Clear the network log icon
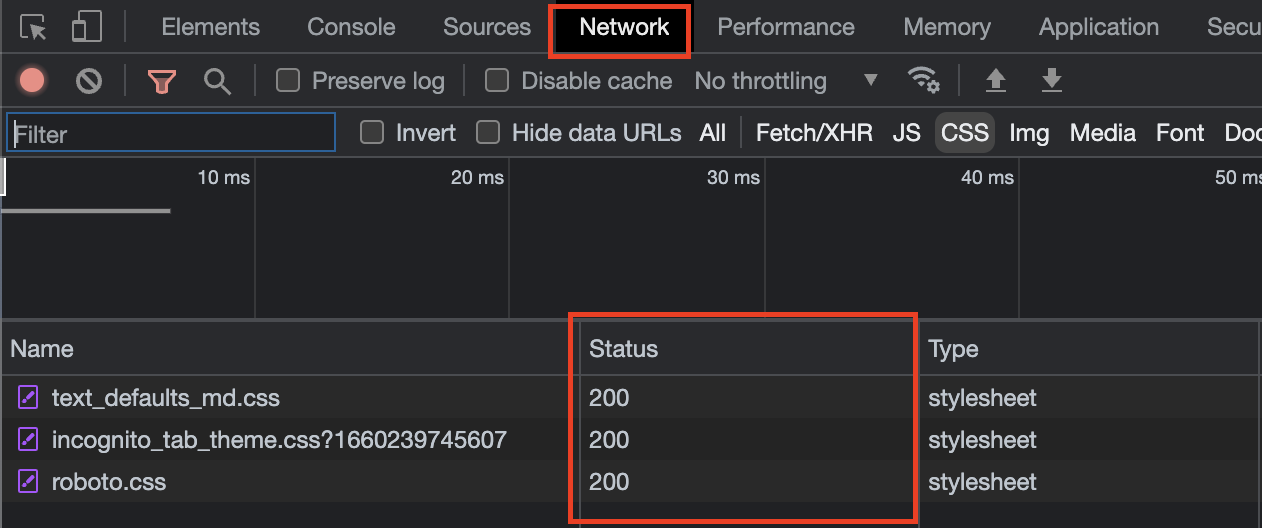The image size is (1262, 528). point(89,81)
